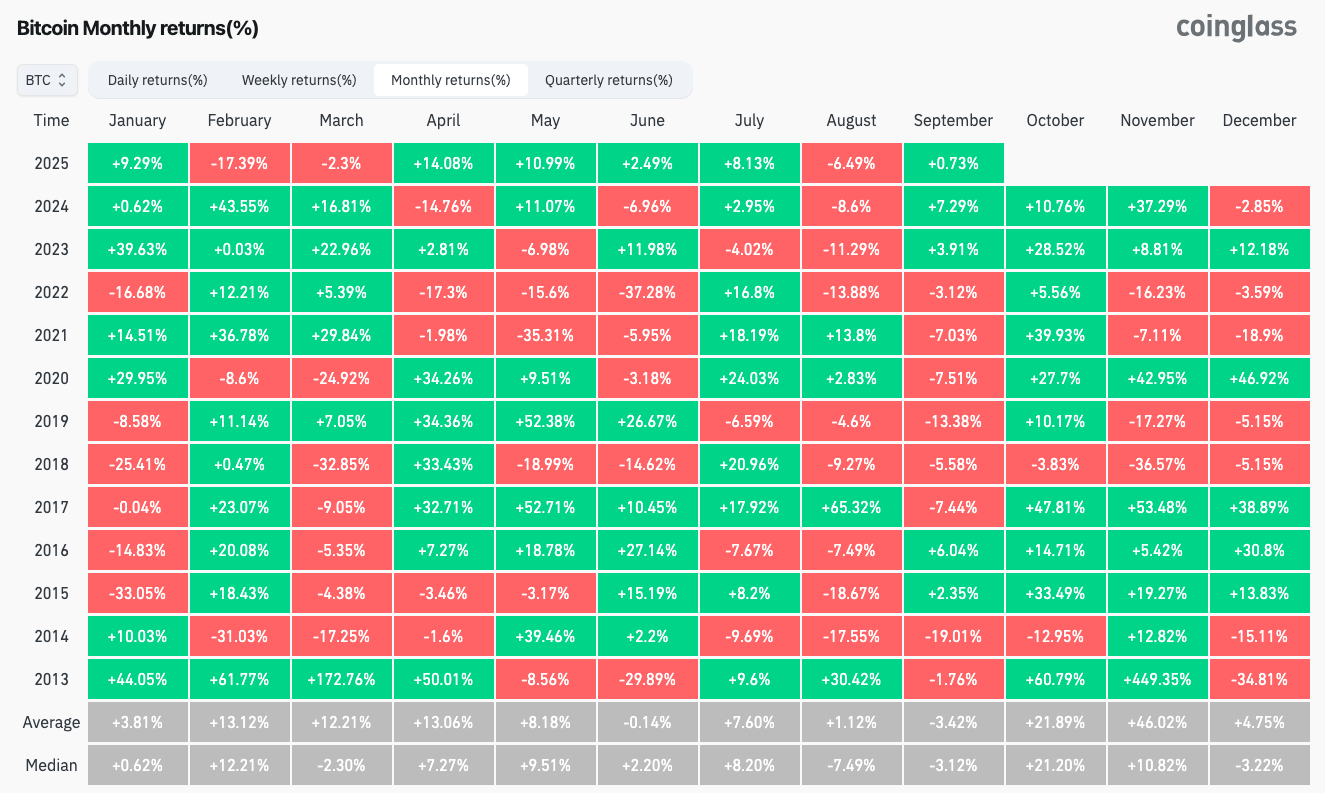Viewport: 1325px width, 793px height.
Task: Click the November 2013 +449.35% cell
Action: [1157, 679]
